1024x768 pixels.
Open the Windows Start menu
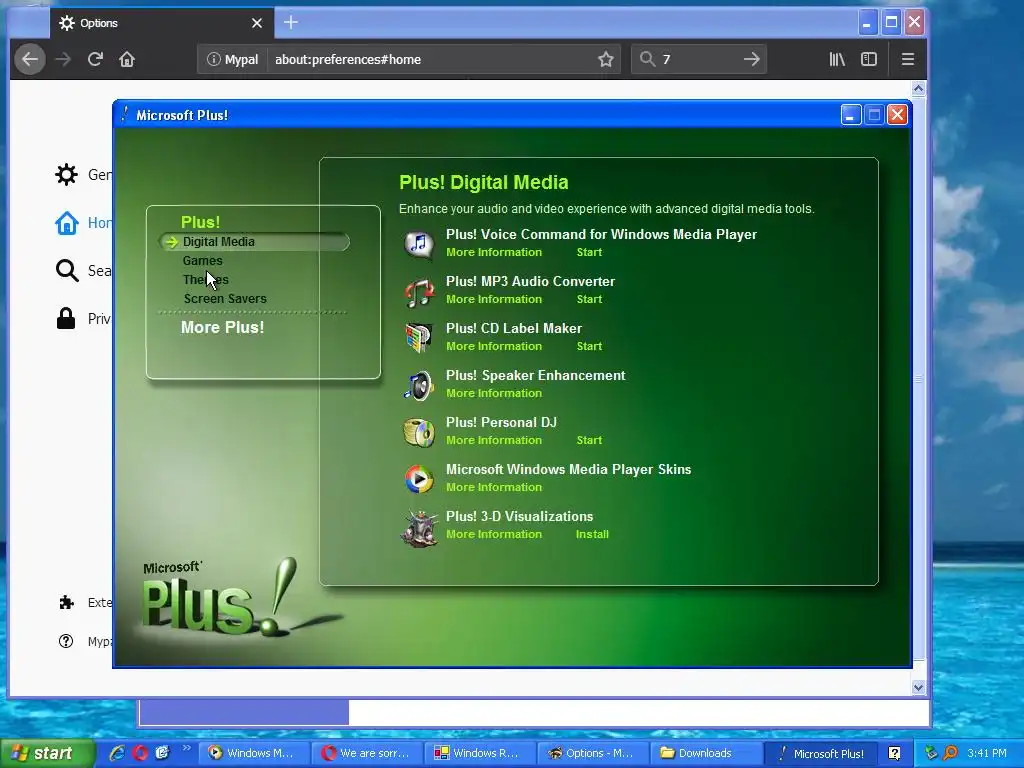point(46,753)
